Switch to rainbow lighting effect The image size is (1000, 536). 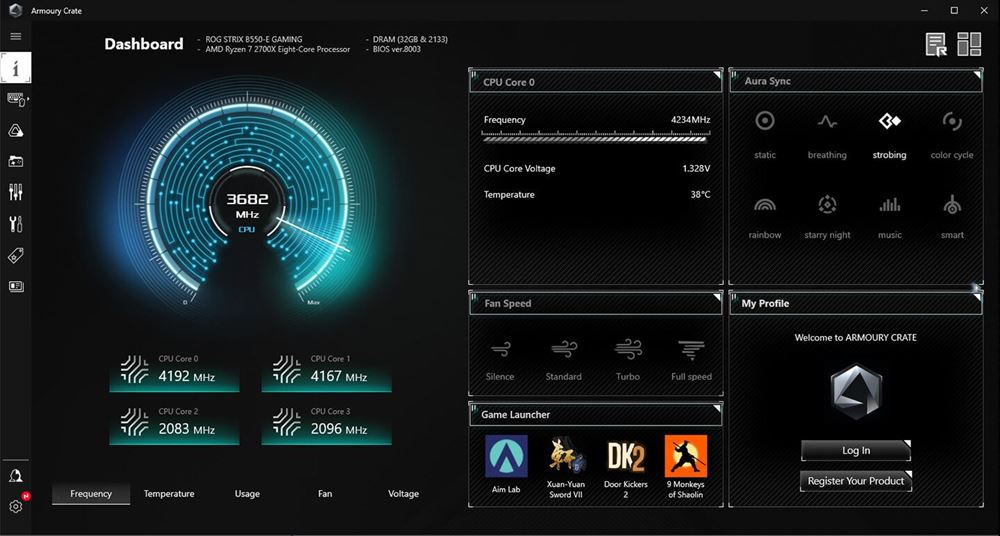765,214
